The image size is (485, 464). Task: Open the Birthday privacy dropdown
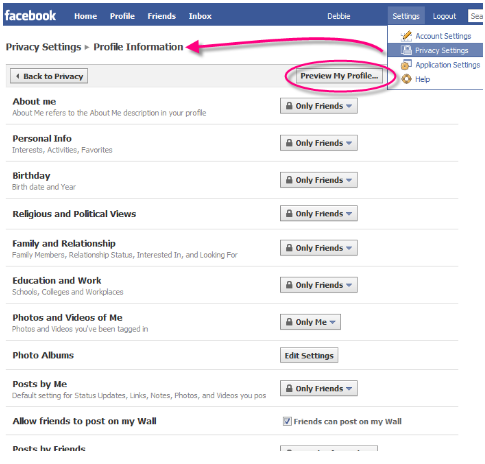click(319, 180)
